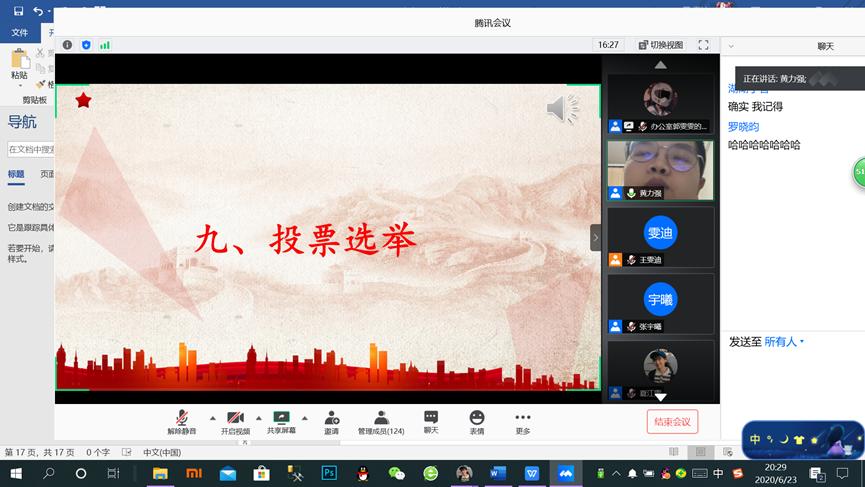This screenshot has height=487, width=865.
Task: Enter full screen mode icon
Action: coord(703,45)
